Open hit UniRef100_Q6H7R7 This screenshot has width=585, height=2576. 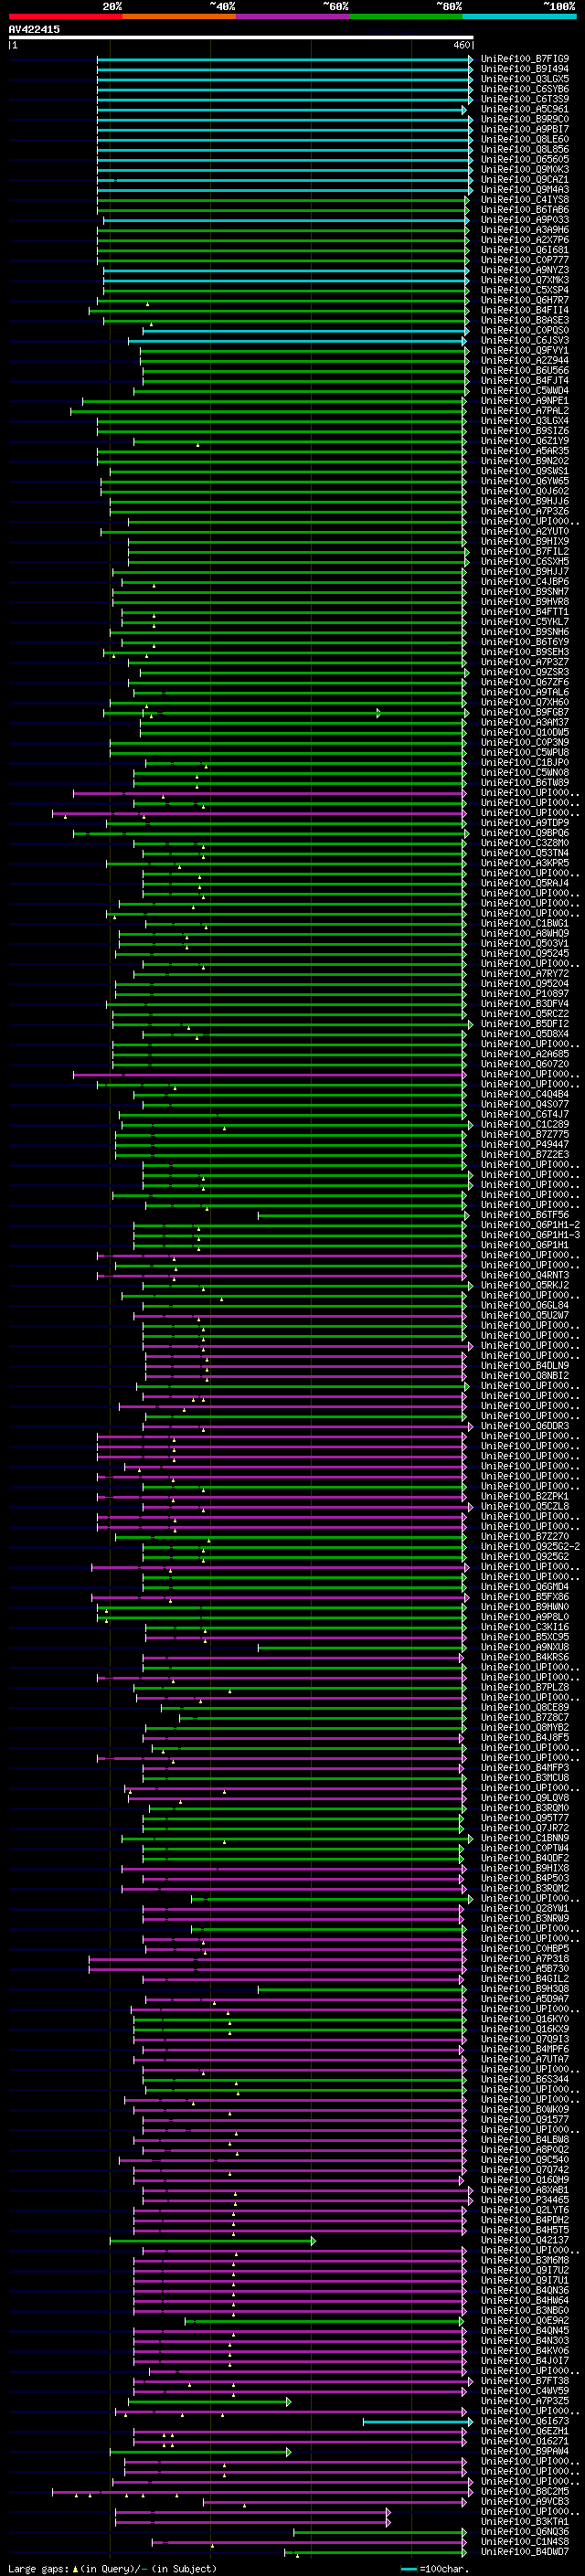pos(524,300)
